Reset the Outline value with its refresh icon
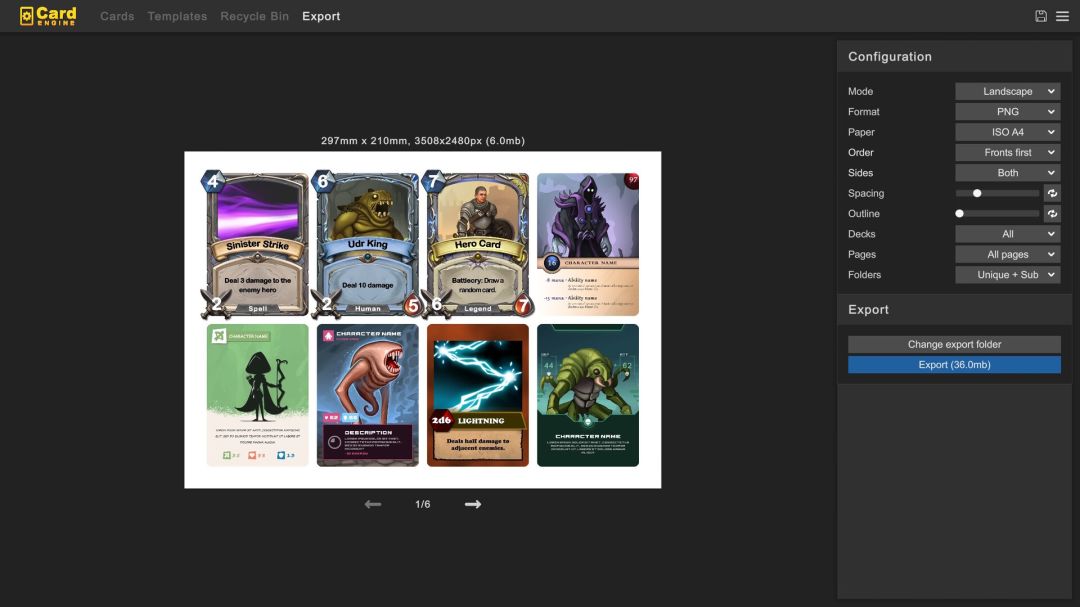Image resolution: width=1080 pixels, height=607 pixels. coord(1051,213)
